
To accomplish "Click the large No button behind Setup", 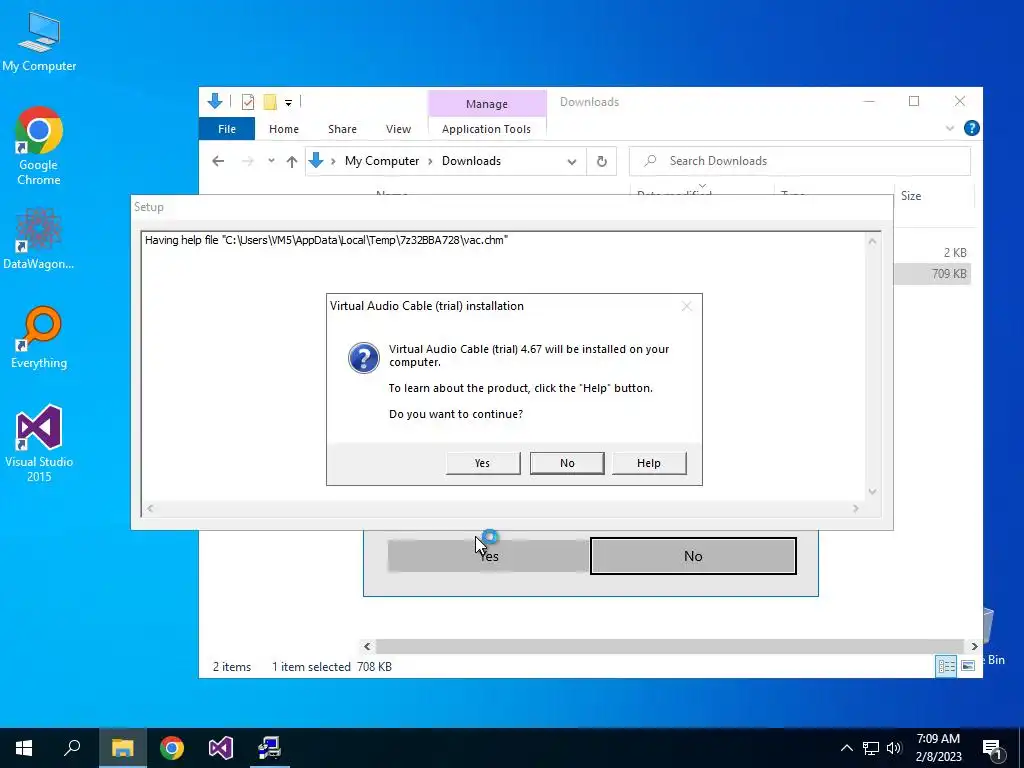I will [693, 556].
